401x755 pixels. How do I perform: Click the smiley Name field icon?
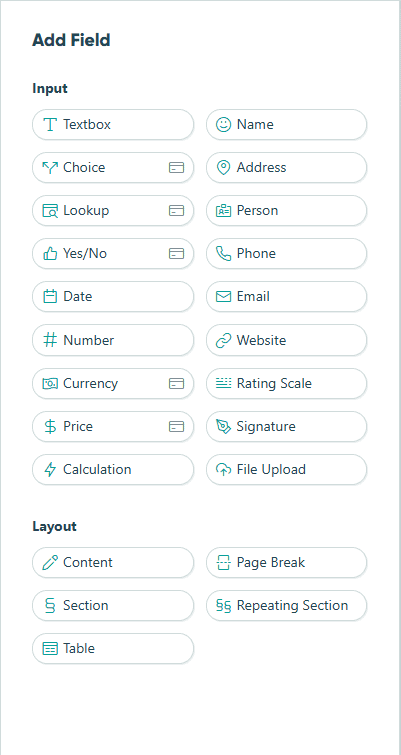pyautogui.click(x=223, y=124)
